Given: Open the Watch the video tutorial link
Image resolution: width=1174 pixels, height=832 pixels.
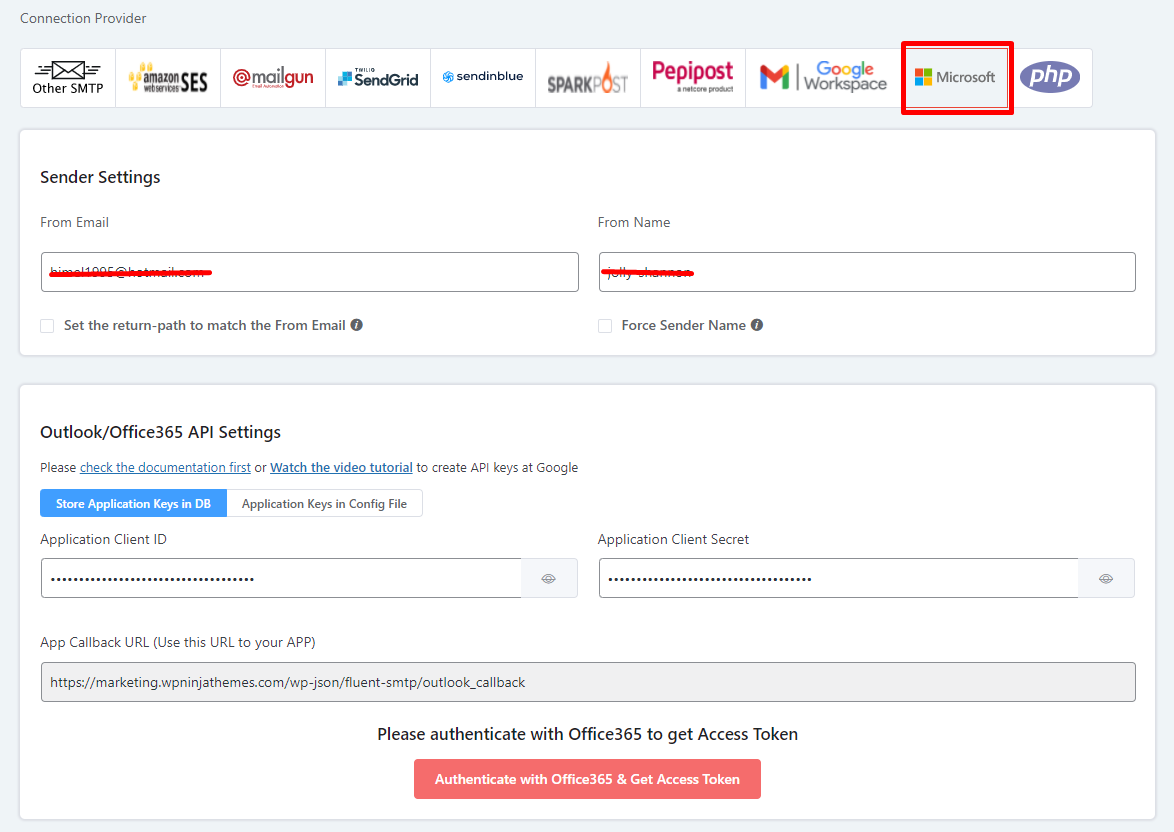Looking at the screenshot, I should coord(341,467).
